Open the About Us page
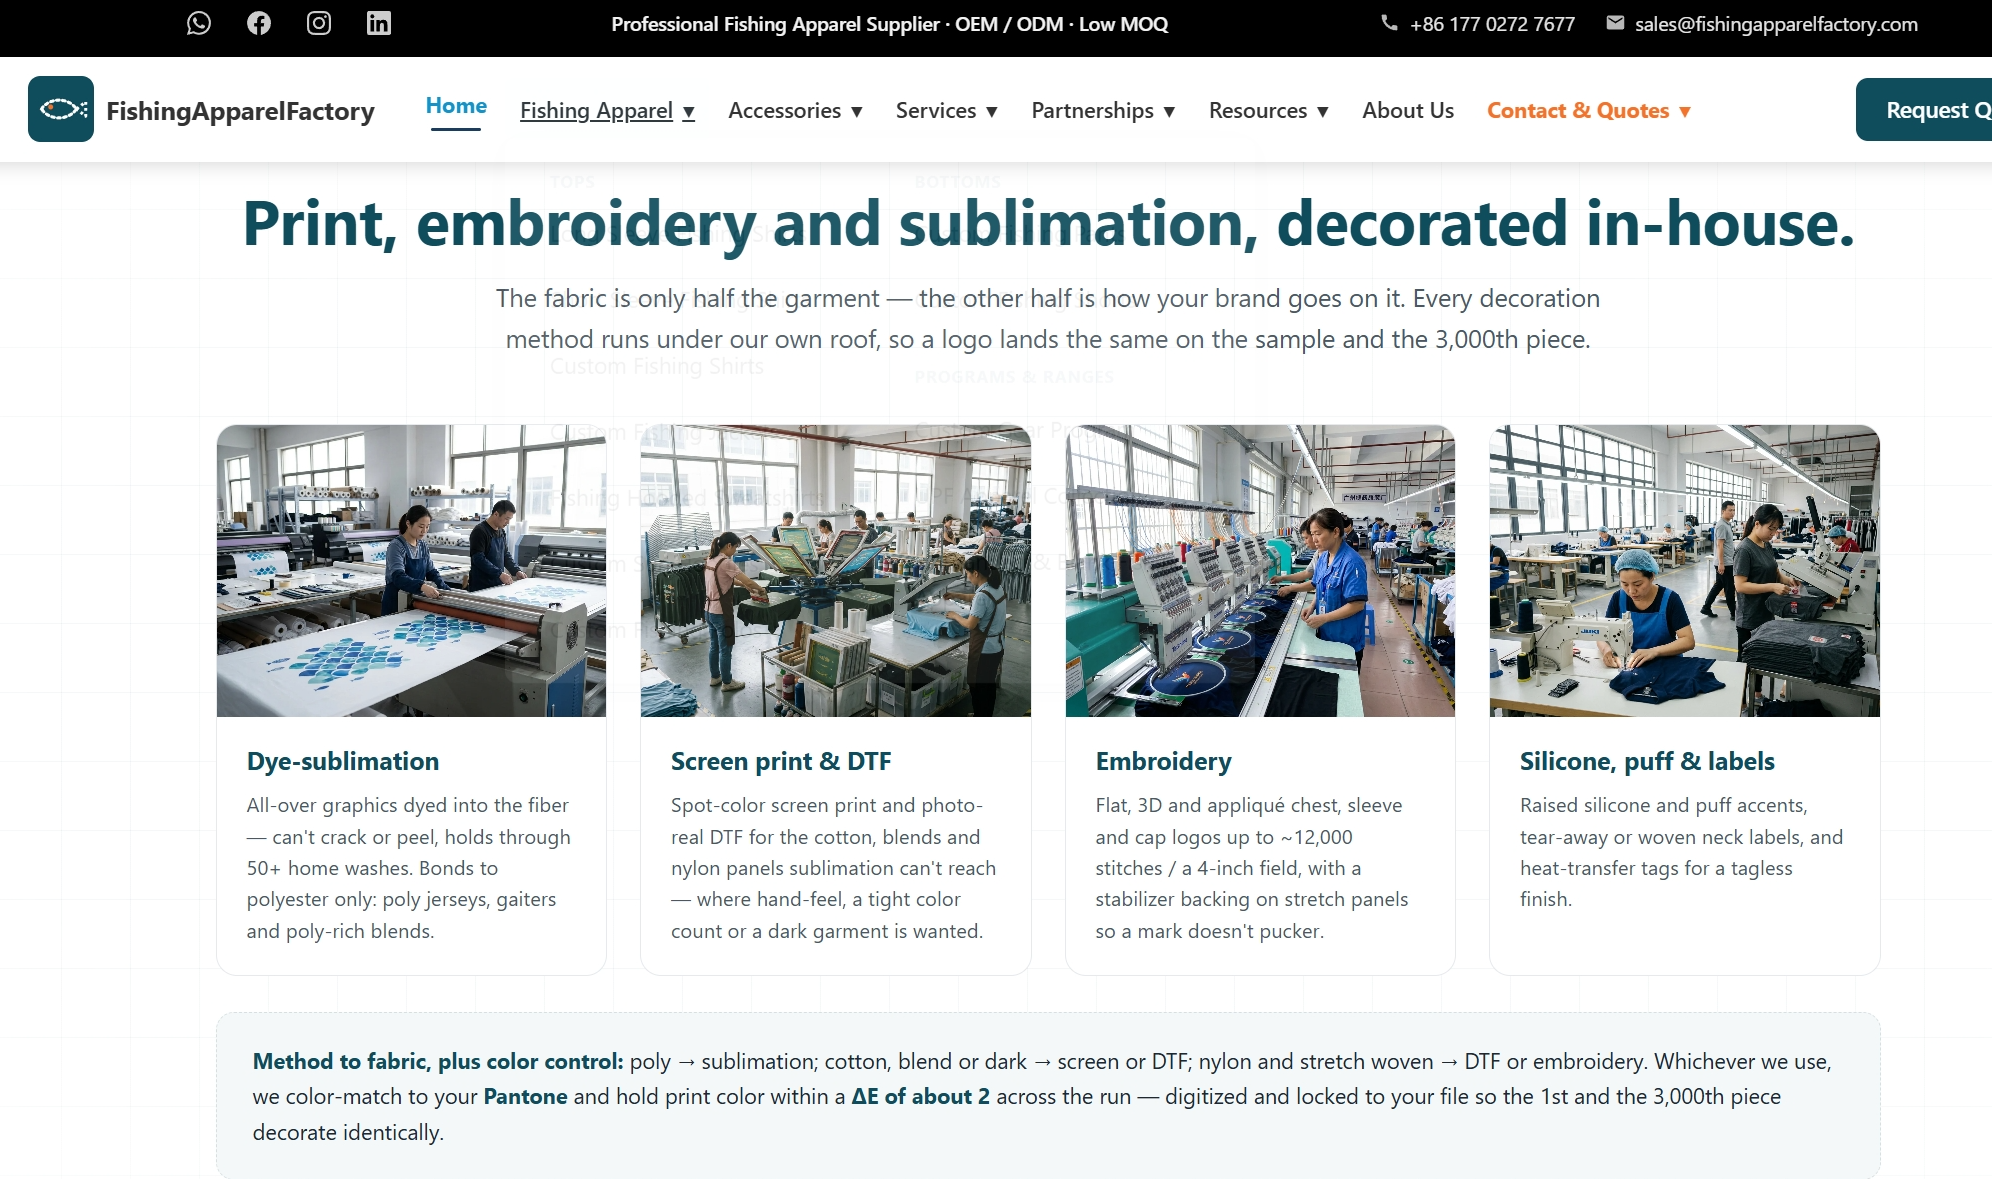This screenshot has width=1992, height=1179. click(1408, 111)
